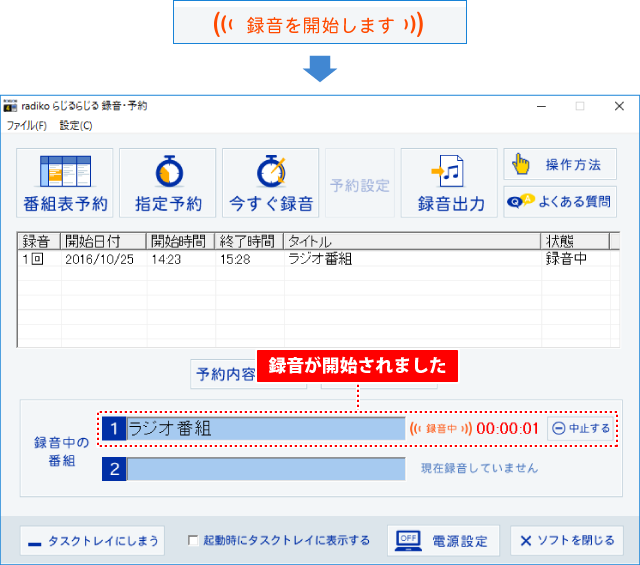Open 操作方法 help guide
This screenshot has height=565, width=640.
560,164
